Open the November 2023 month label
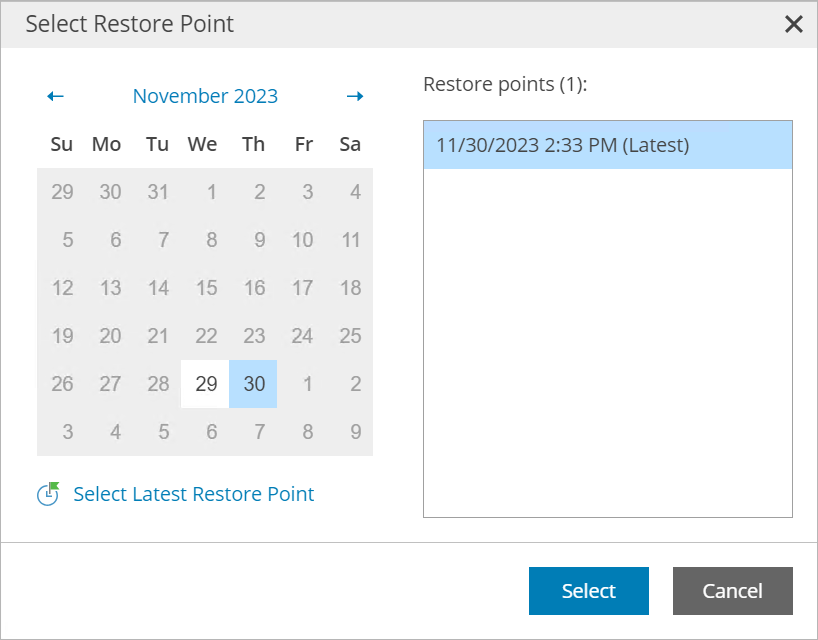 [x=205, y=96]
